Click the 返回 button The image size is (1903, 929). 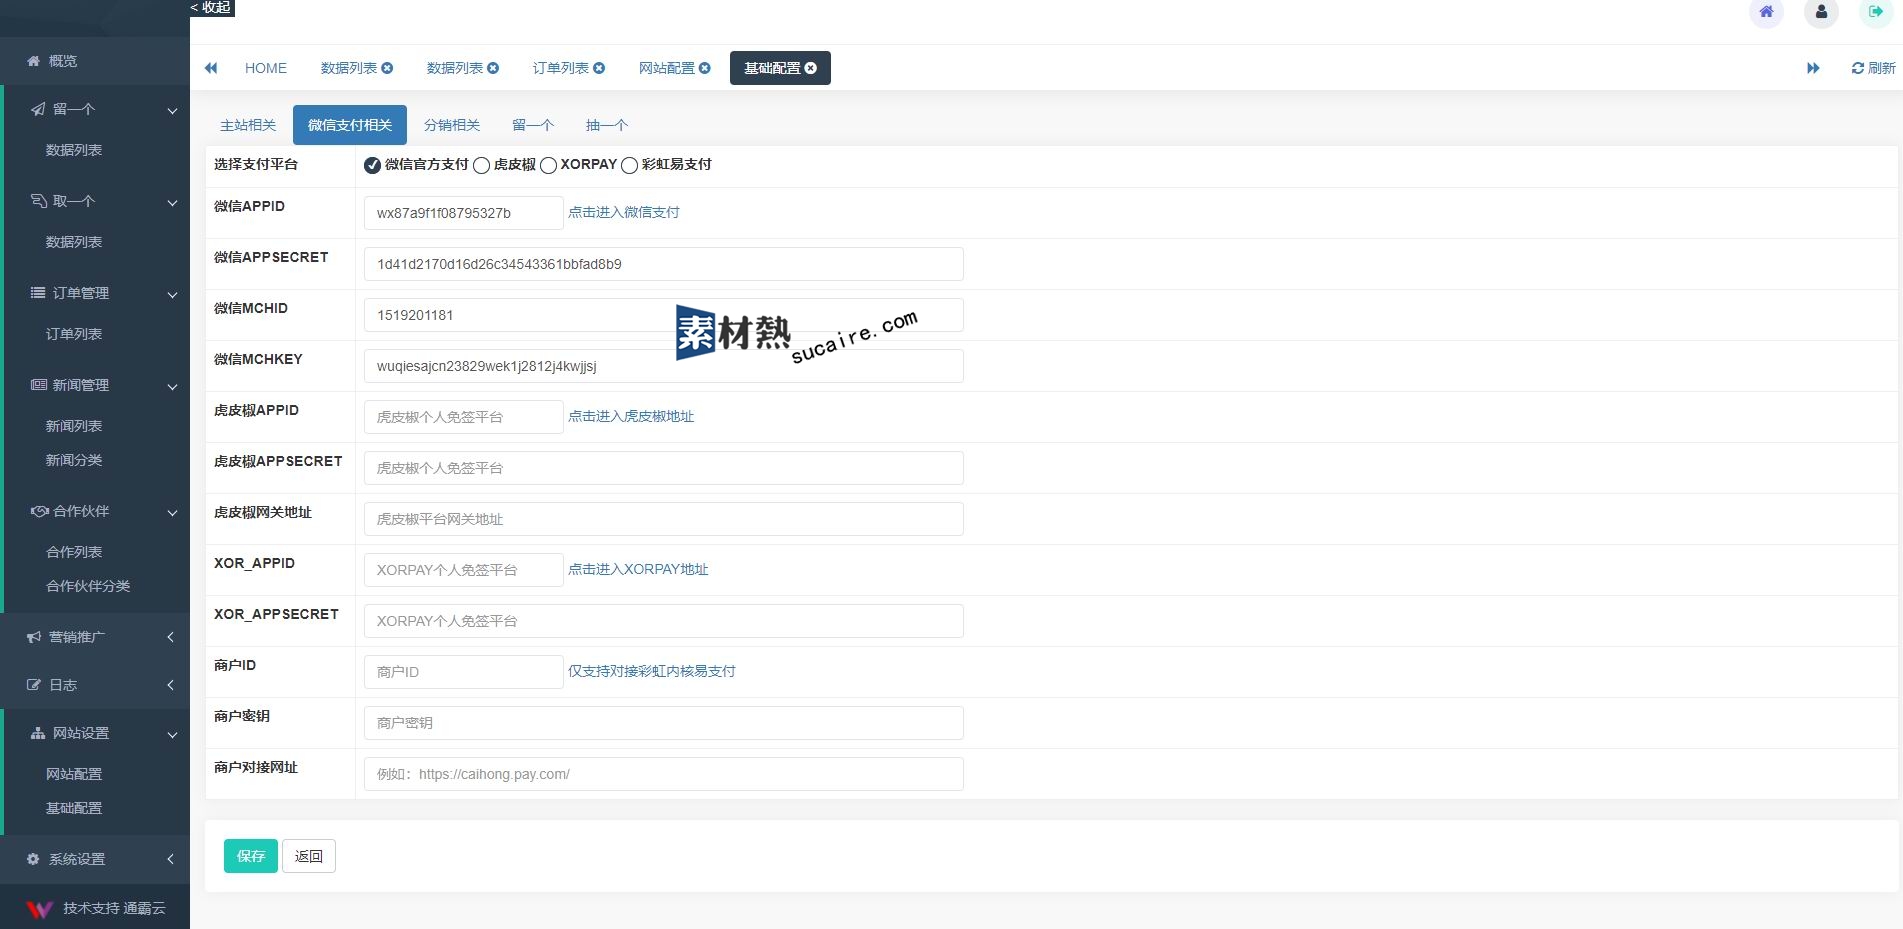point(309,856)
